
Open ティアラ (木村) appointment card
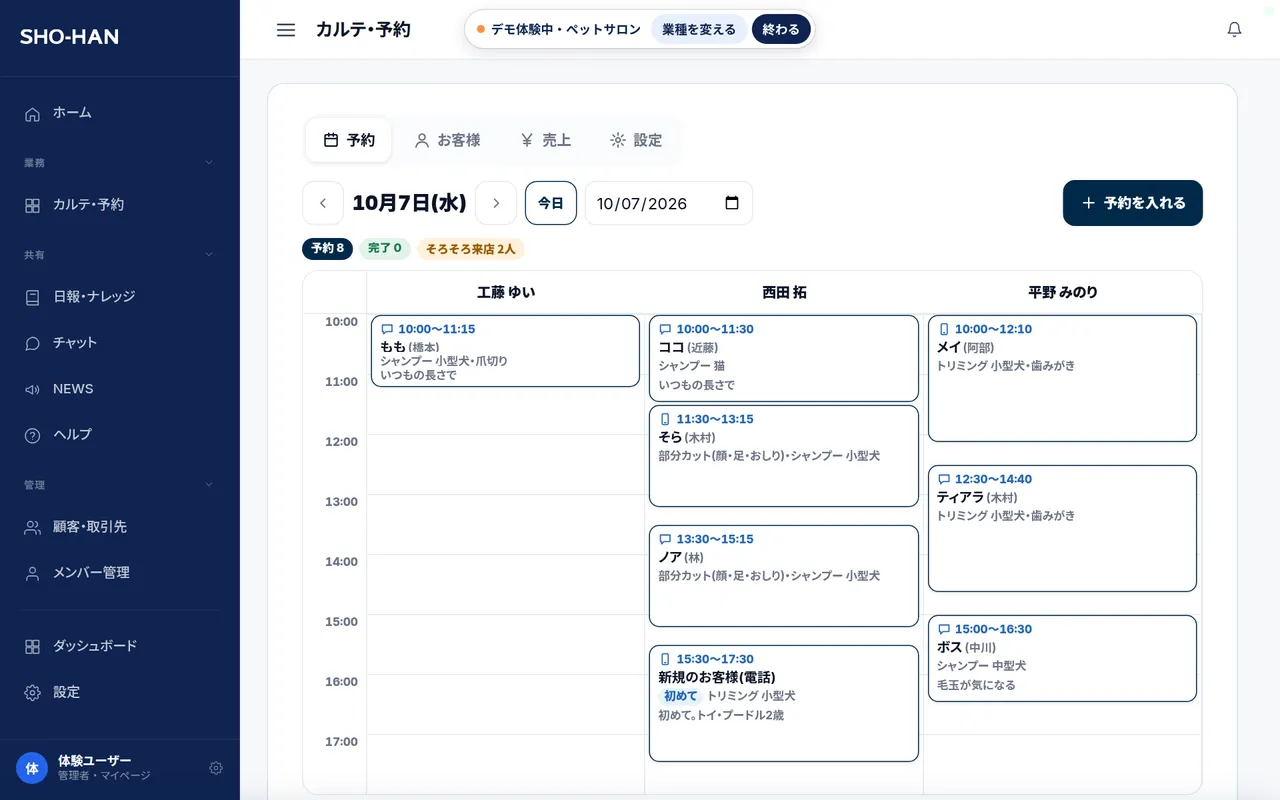click(1062, 528)
